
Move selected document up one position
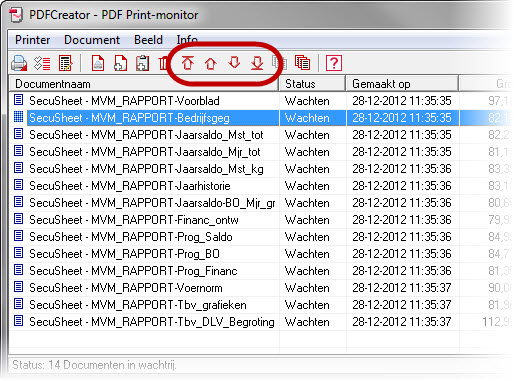pyautogui.click(x=211, y=63)
